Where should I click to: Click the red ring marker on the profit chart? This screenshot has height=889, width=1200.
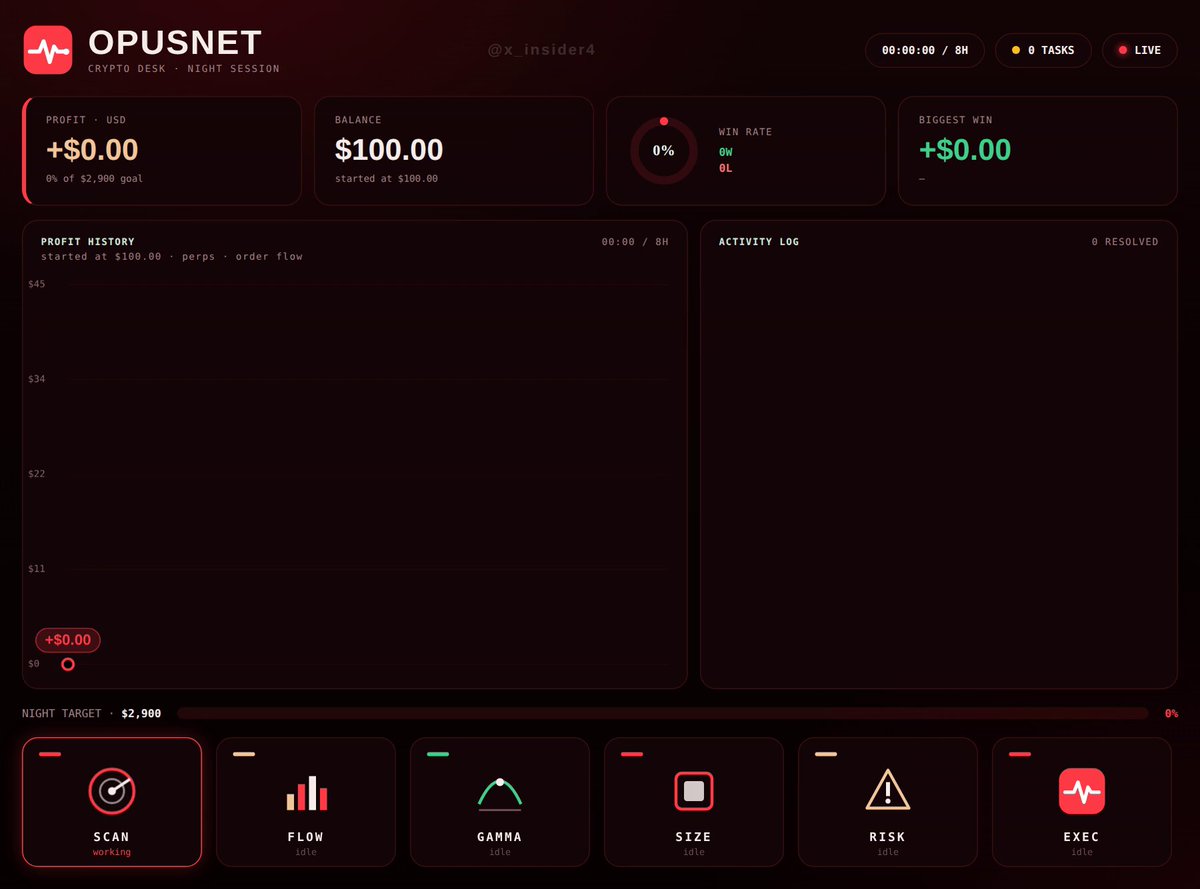coord(68,664)
